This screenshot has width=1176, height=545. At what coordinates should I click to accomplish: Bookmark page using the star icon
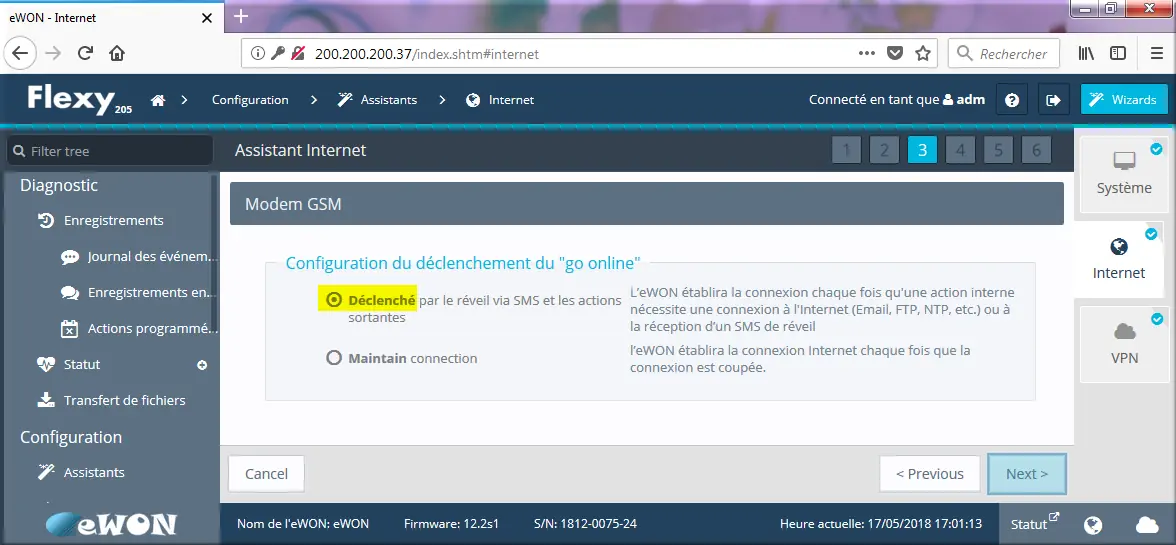pyautogui.click(x=922, y=53)
